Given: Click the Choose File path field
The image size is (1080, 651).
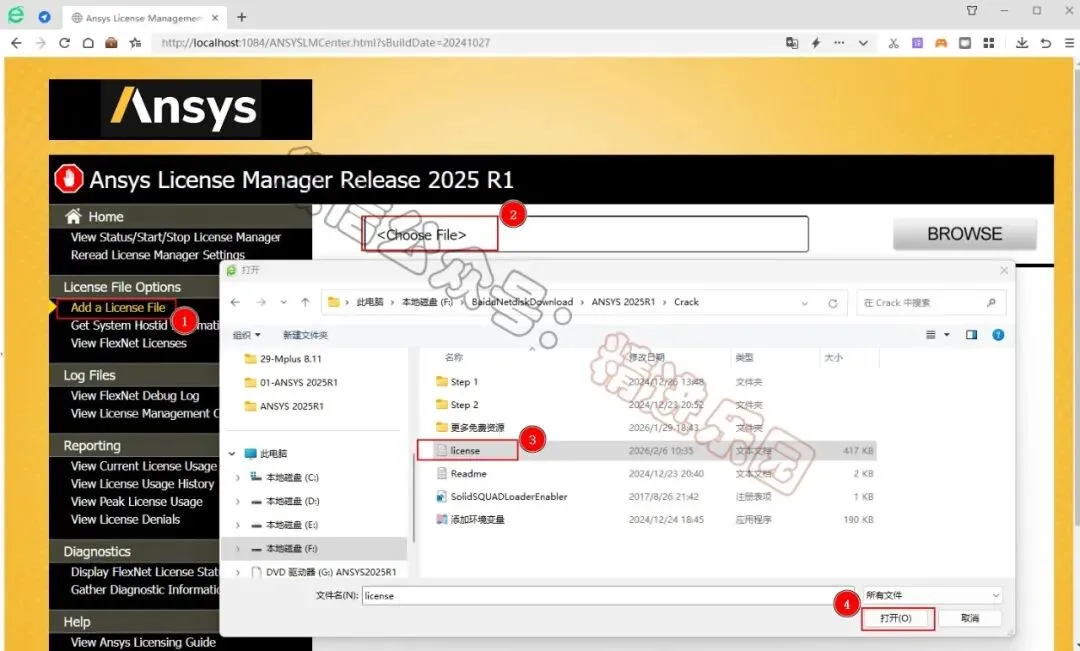Looking at the screenshot, I should click(585, 234).
